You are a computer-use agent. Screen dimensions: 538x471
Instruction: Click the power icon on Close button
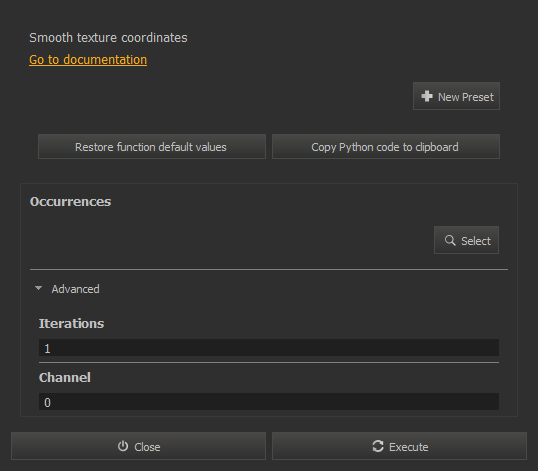123,446
